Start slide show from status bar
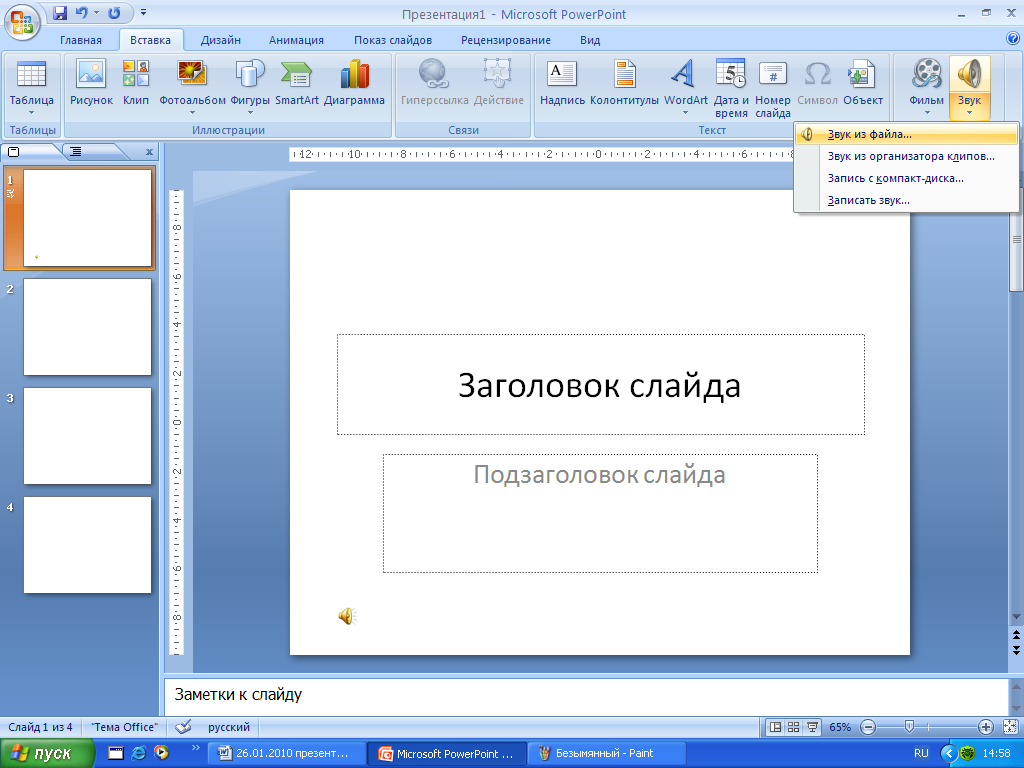This screenshot has height=768, width=1024. 812,727
